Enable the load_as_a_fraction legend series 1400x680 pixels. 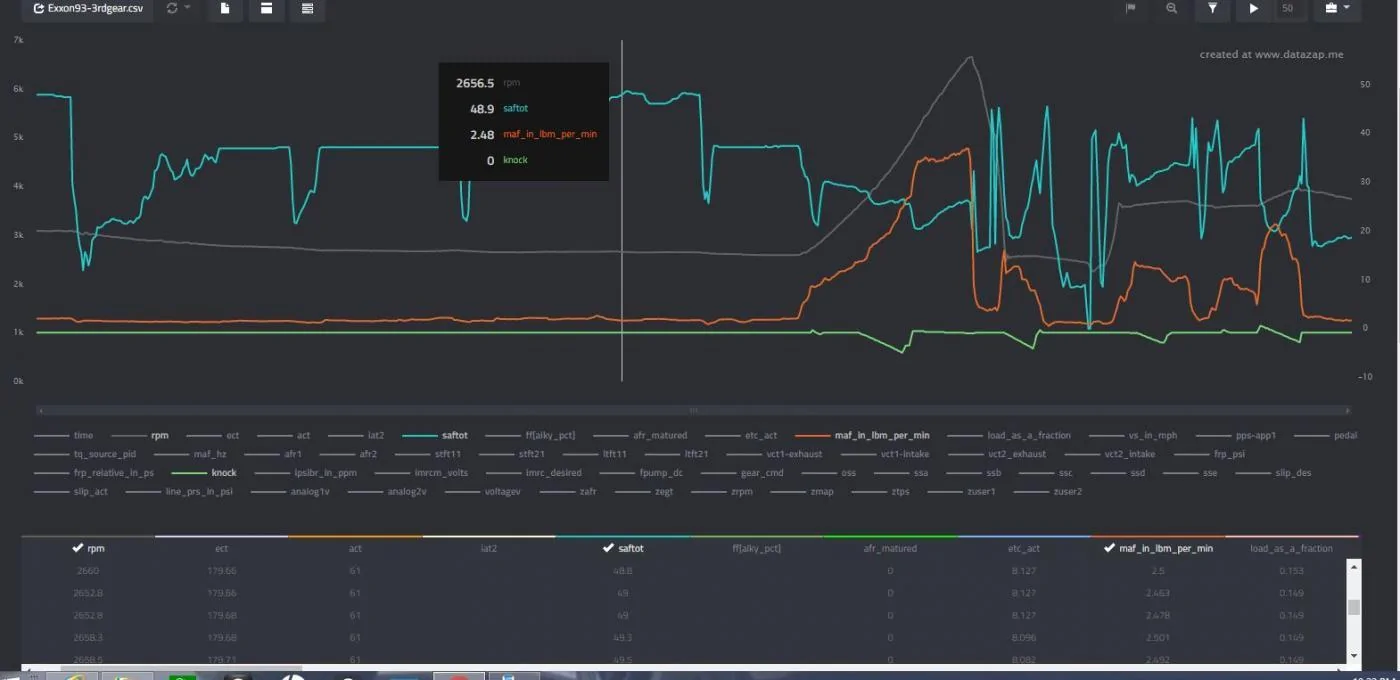tap(1009, 435)
